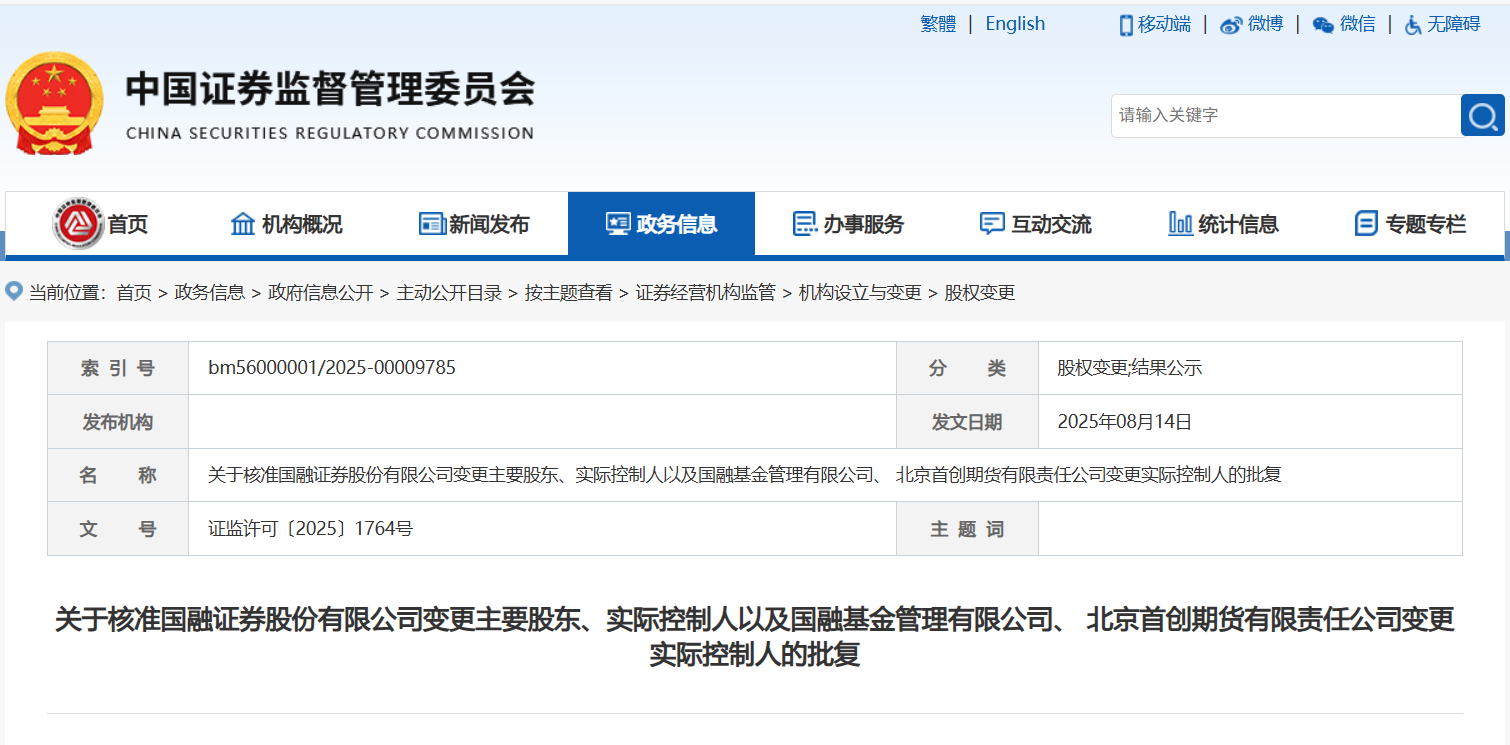
Task: Go to 证券经营机构监管 breadcrumb link
Action: [705, 293]
